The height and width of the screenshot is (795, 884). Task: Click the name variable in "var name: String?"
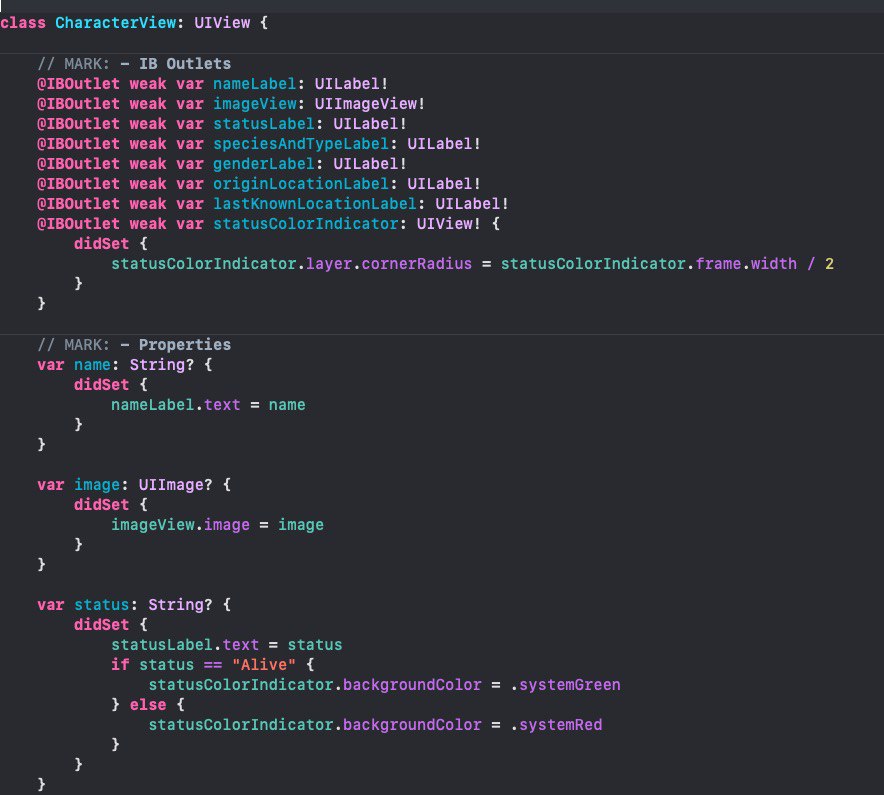click(92, 365)
